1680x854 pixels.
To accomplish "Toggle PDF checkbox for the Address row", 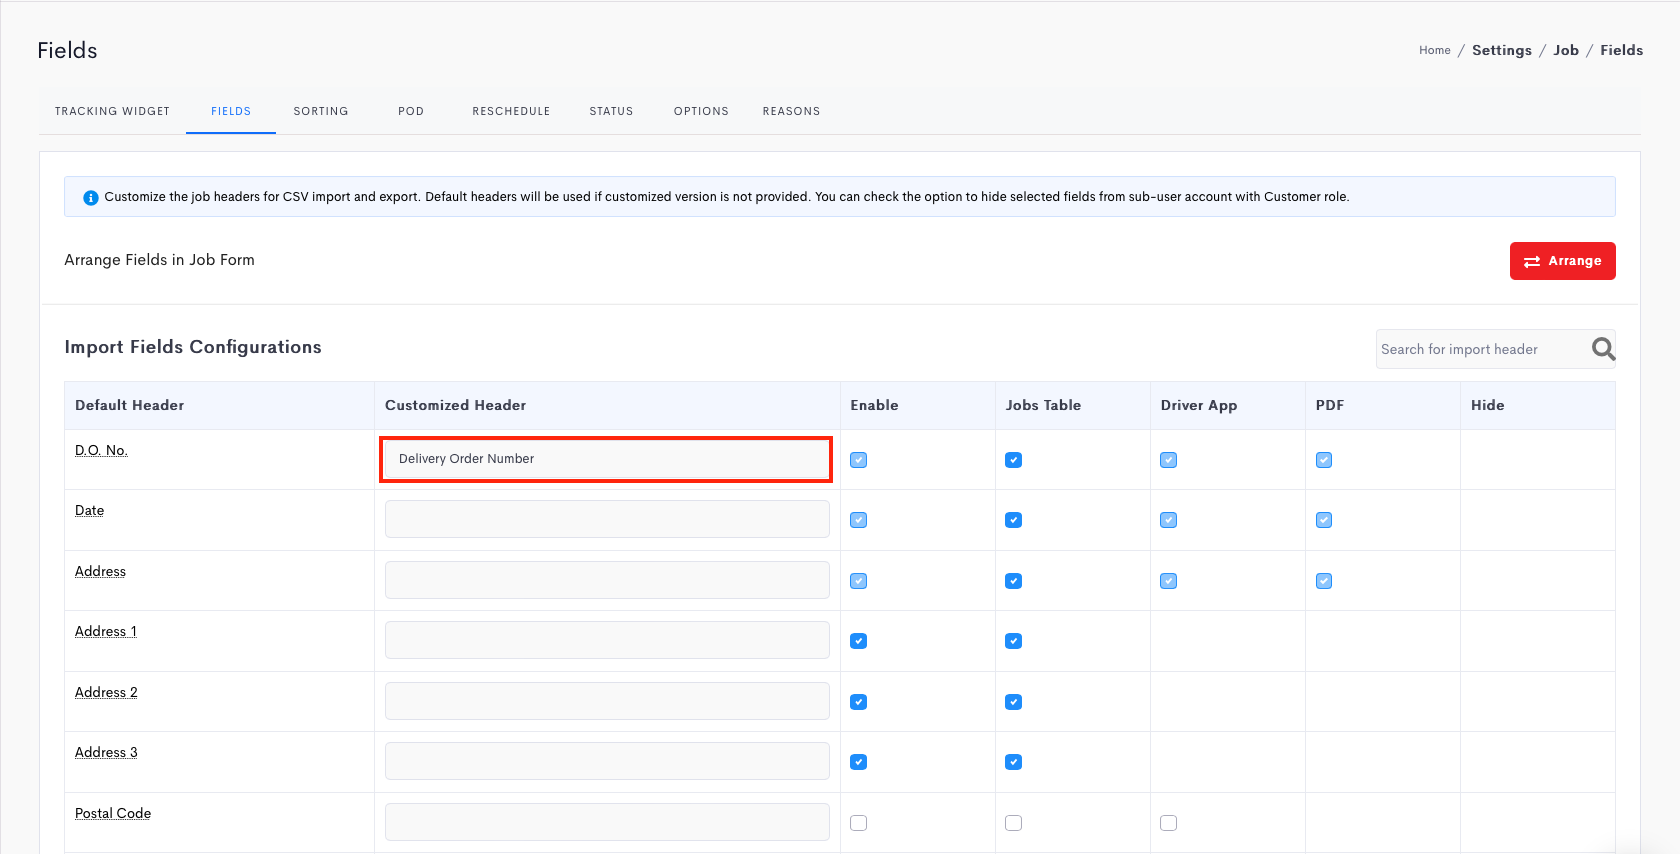I will tap(1323, 581).
